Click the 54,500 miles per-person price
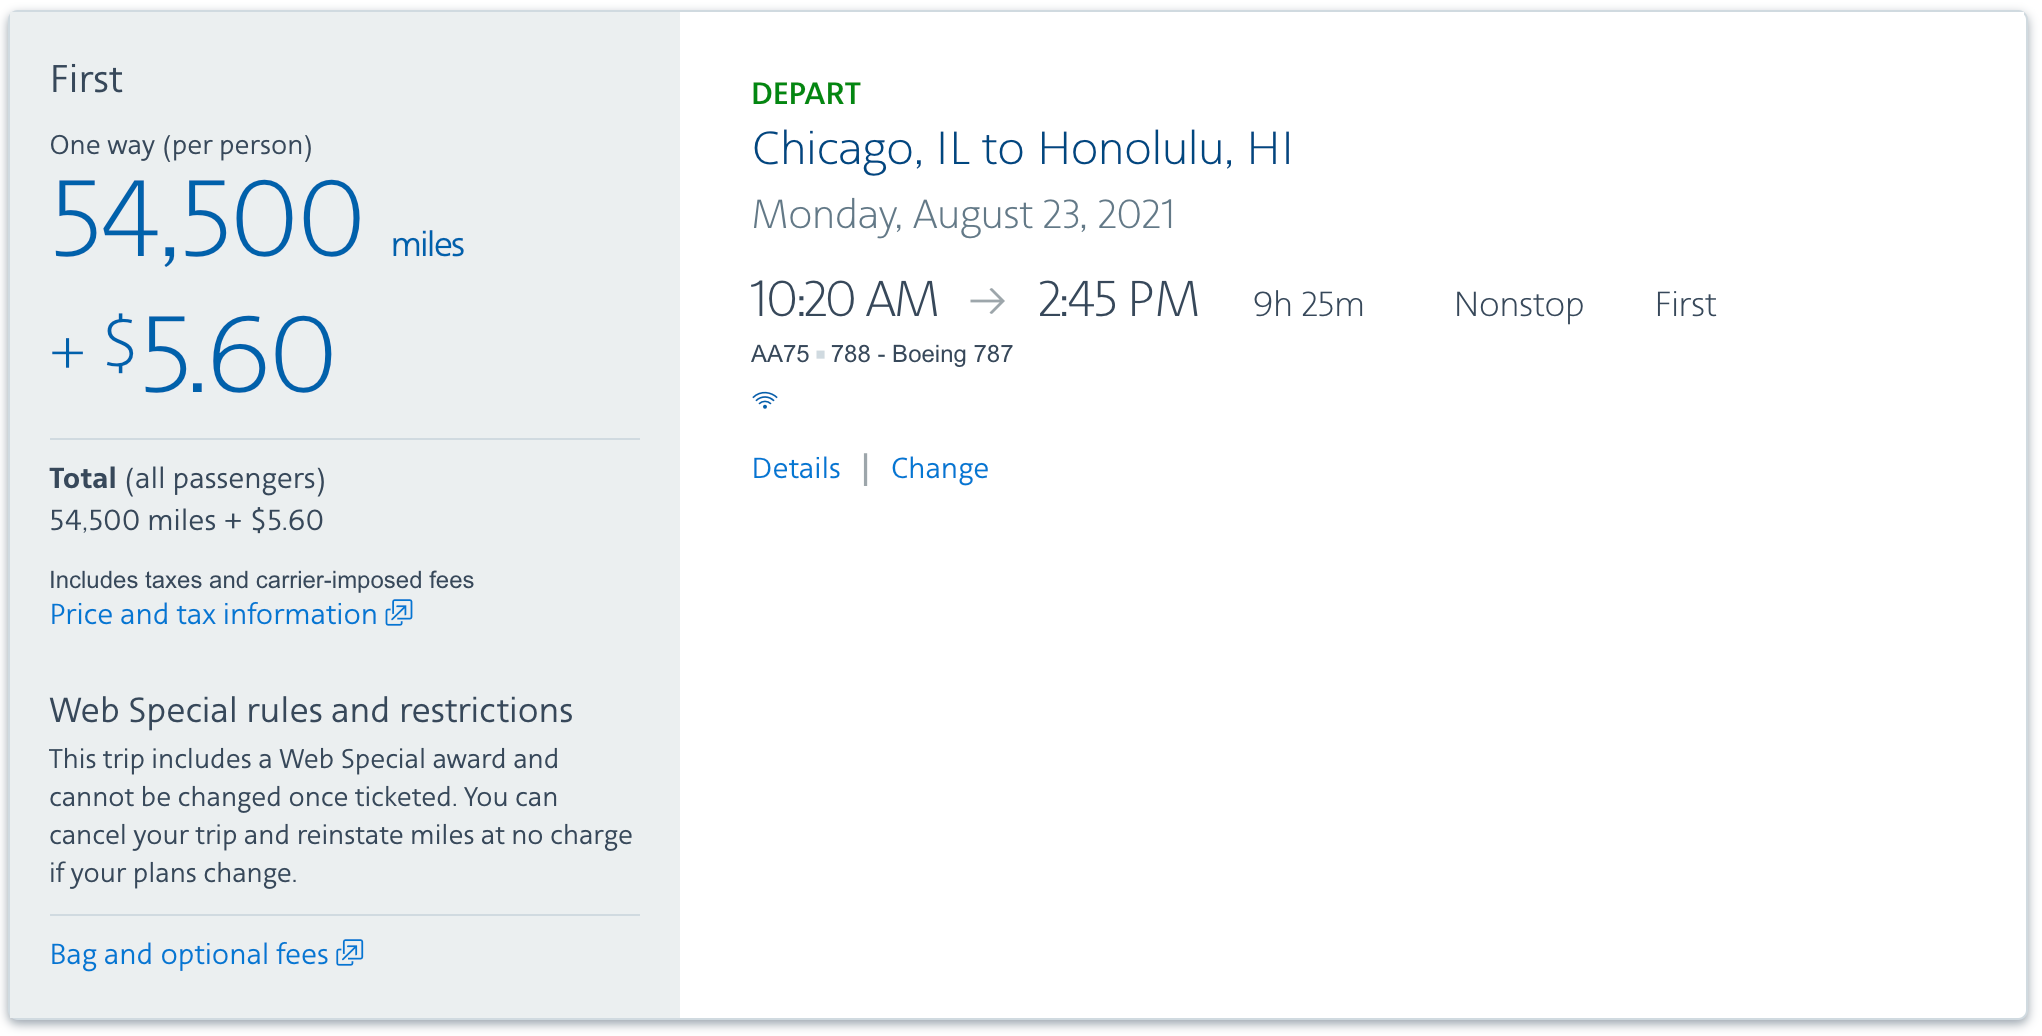Screen dimensions: 2042x1036 point(207,220)
